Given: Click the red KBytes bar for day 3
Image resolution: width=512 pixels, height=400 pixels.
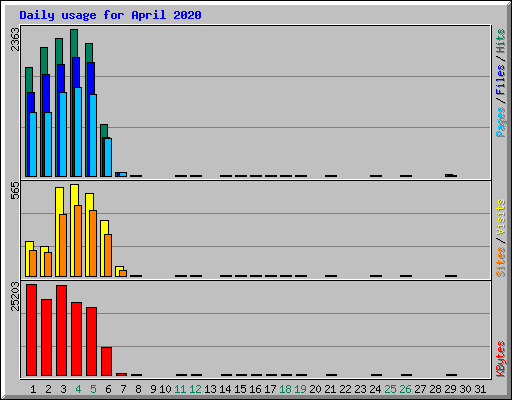Looking at the screenshot, I should 61,330.
